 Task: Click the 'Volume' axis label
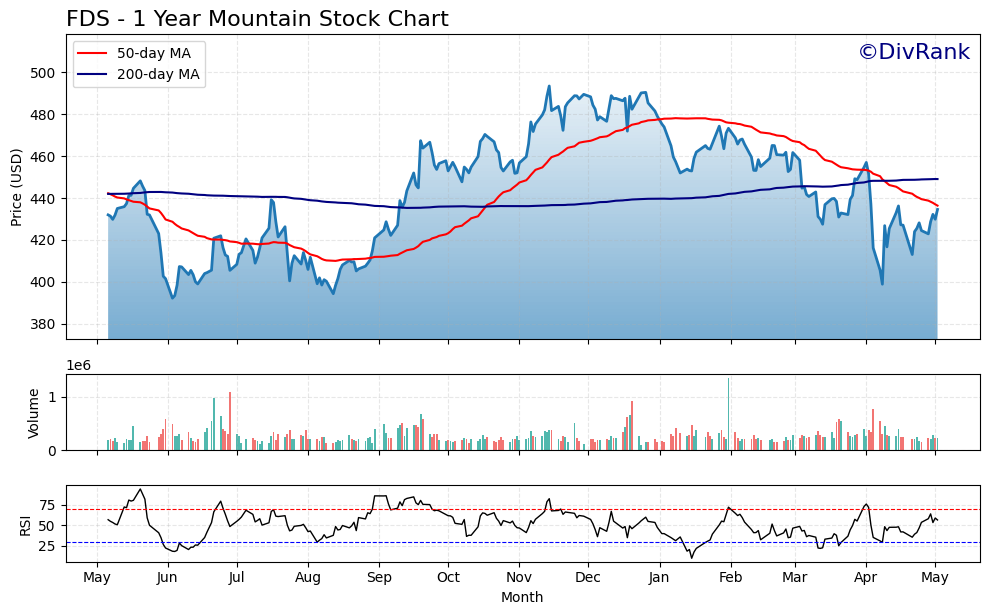tap(33, 413)
